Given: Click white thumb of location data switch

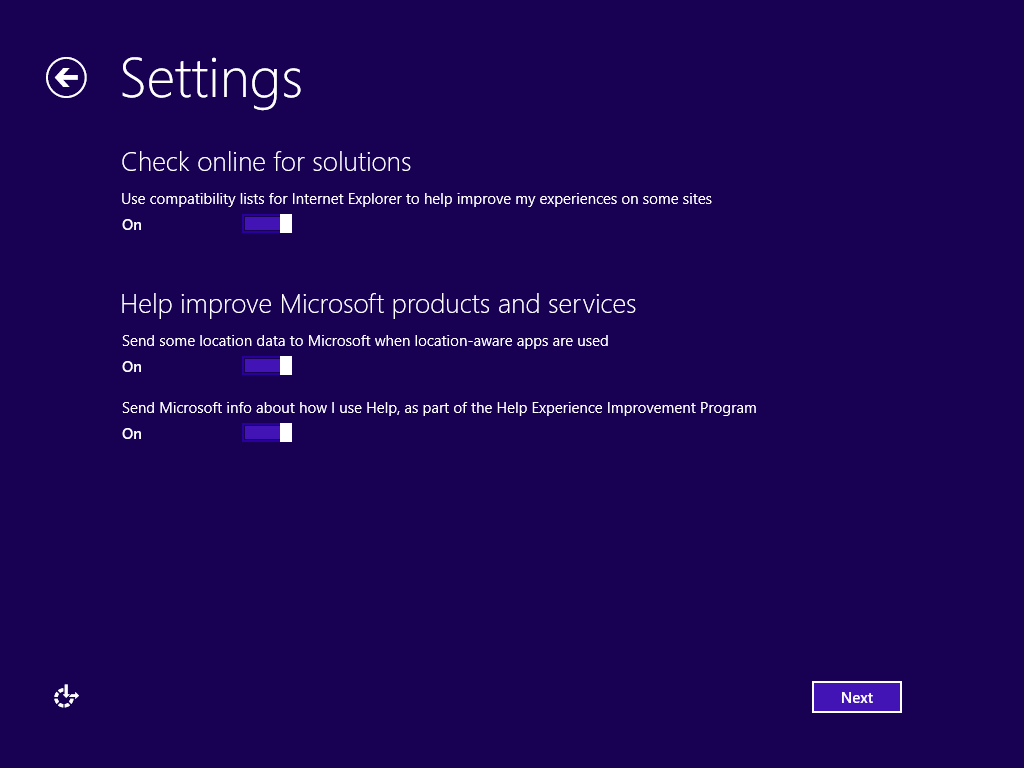Looking at the screenshot, I should click(x=286, y=366).
